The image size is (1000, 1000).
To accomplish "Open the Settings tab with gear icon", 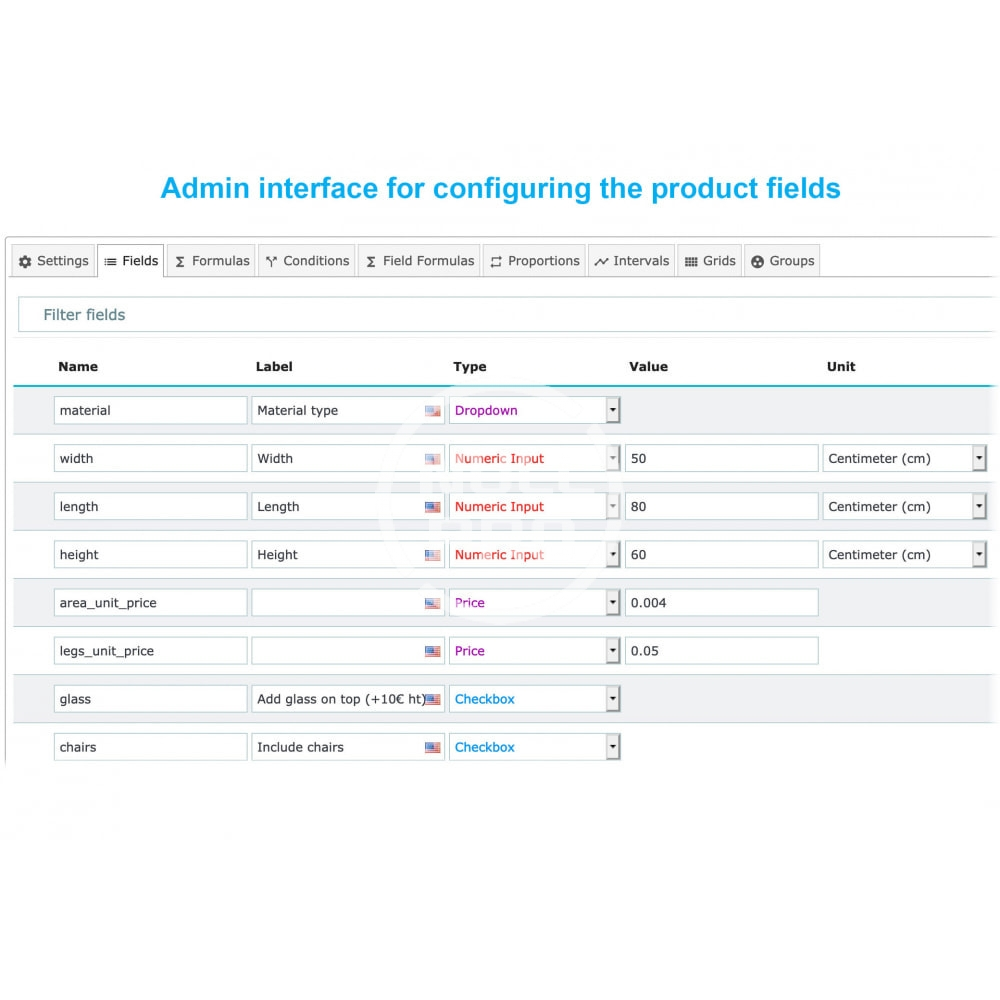I will click(x=54, y=261).
